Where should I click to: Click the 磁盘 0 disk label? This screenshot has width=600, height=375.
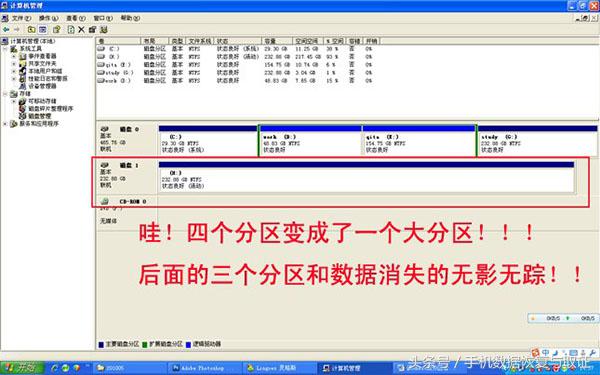[129, 129]
